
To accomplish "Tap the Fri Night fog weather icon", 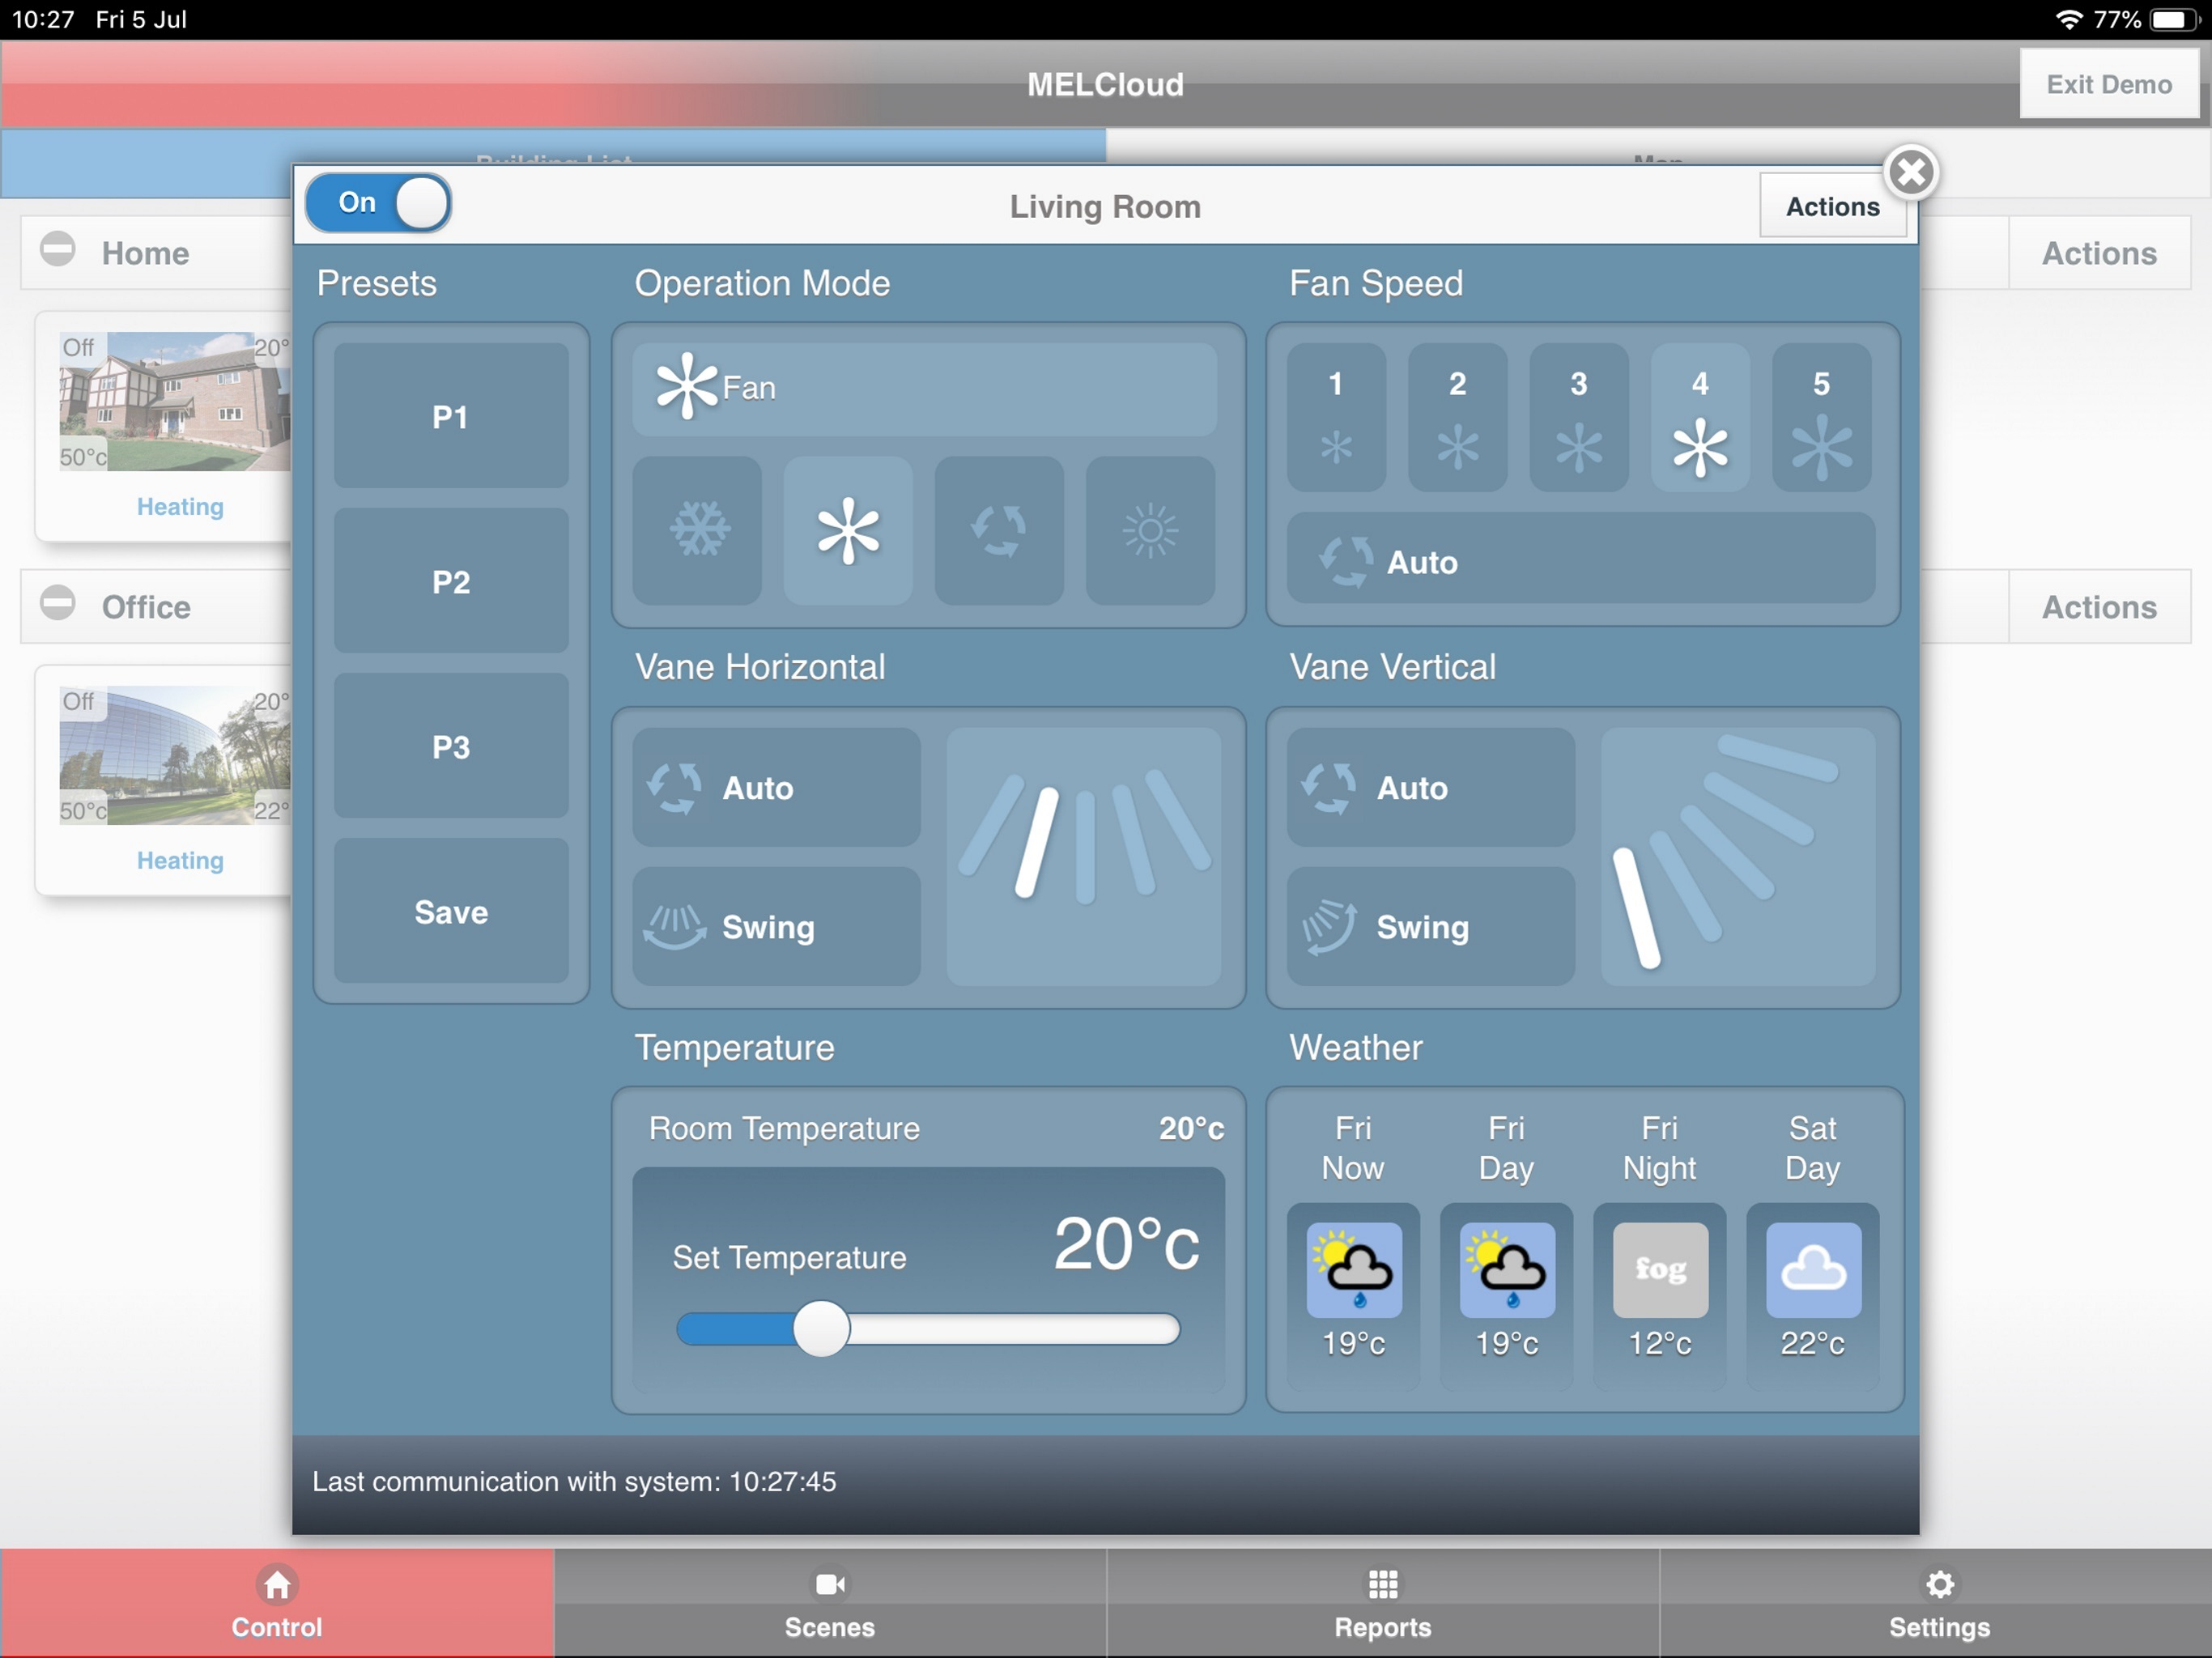I will pos(1659,1269).
